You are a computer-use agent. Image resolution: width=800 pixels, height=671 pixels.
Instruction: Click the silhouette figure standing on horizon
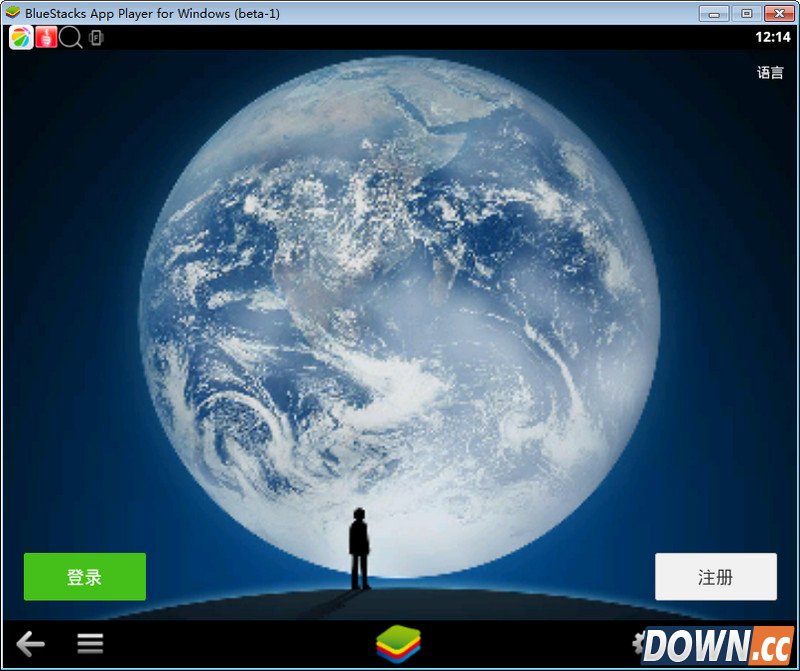pyautogui.click(x=359, y=547)
